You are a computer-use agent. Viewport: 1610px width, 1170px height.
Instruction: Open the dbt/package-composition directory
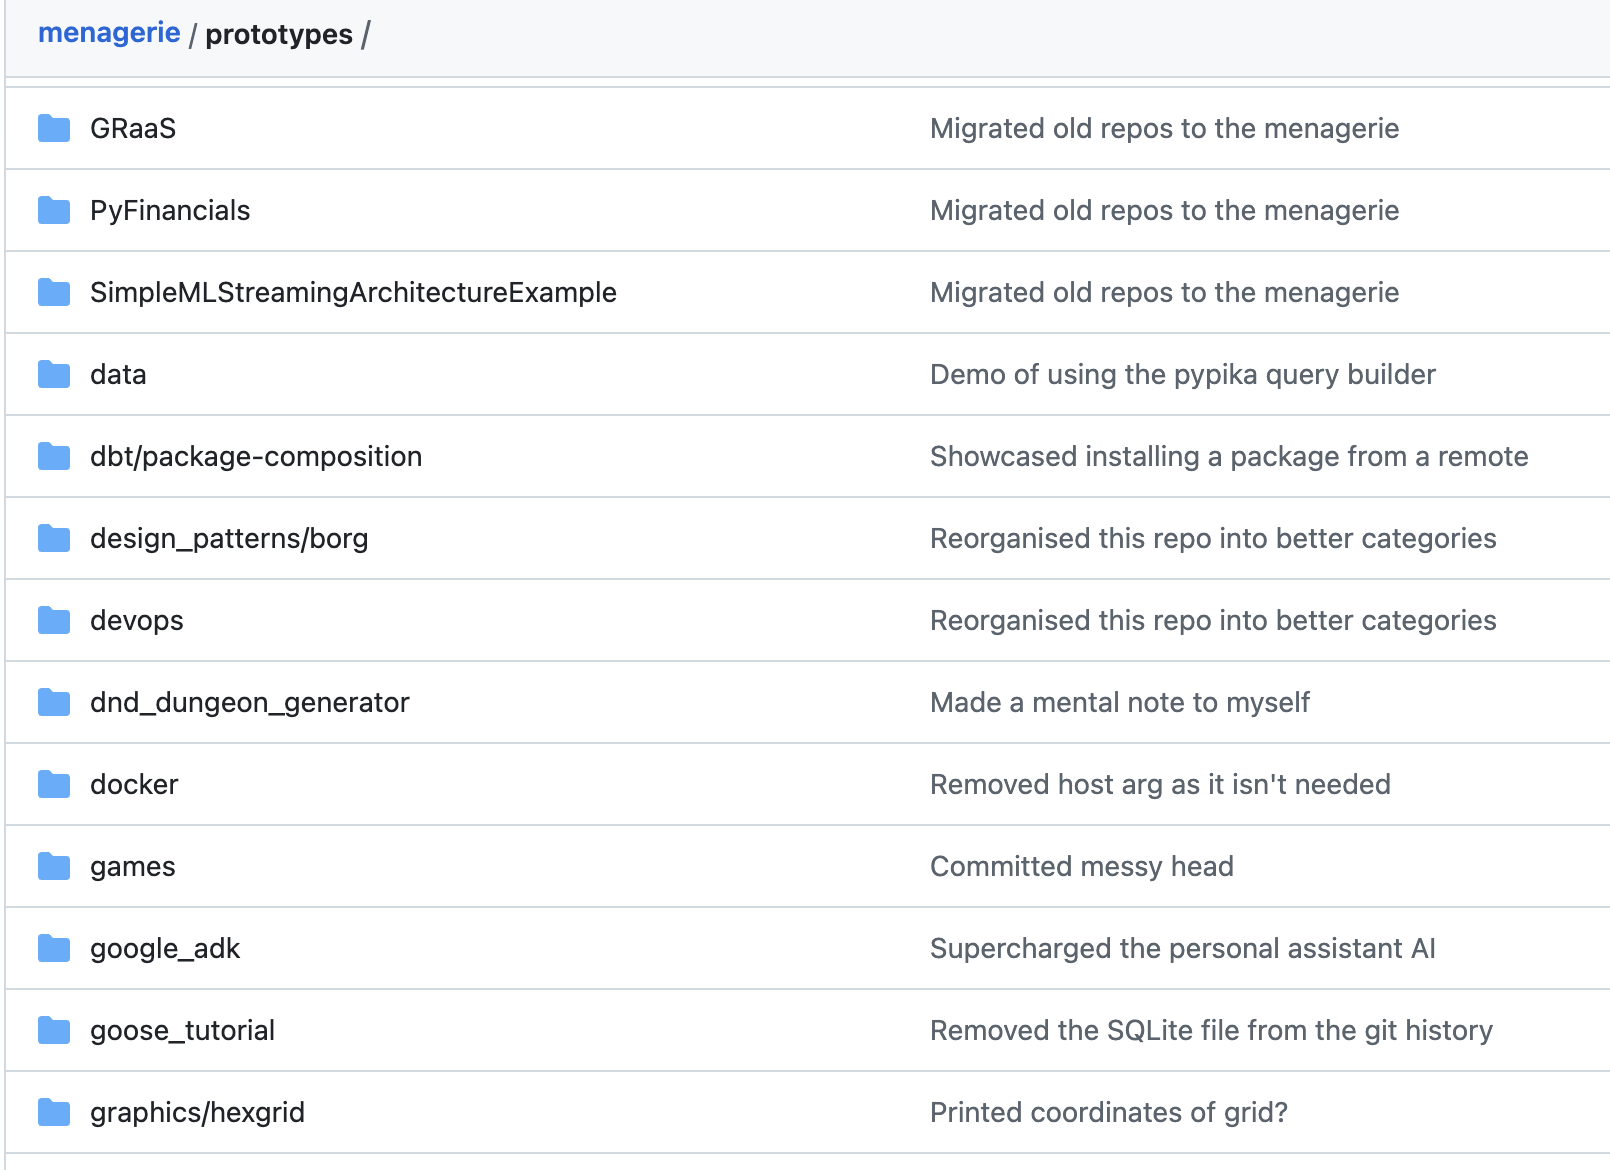pos(256,457)
